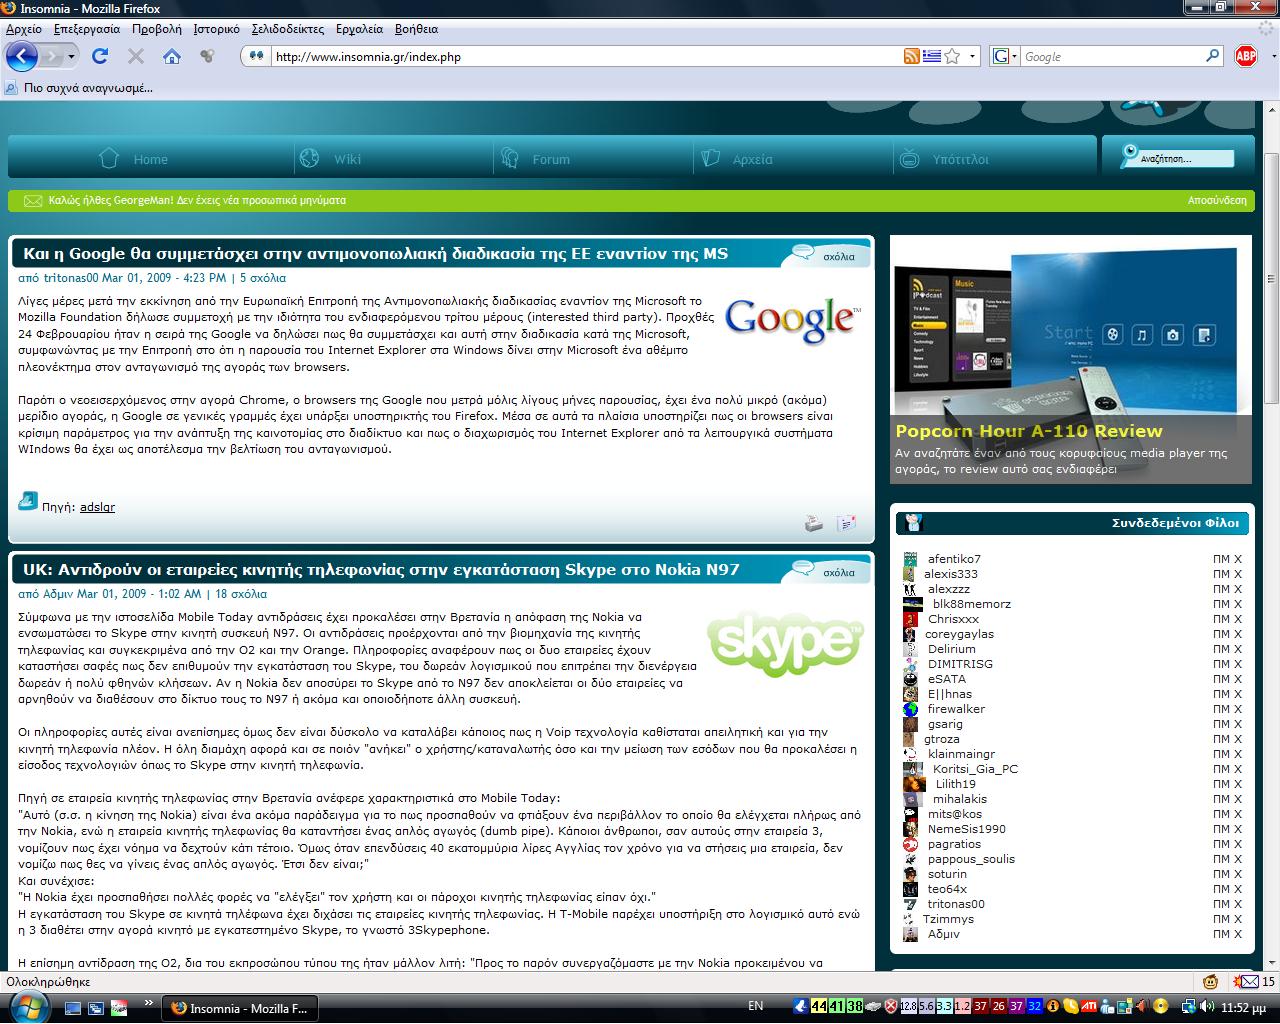The height and width of the screenshot is (1024, 1280).
Task: Click the magnifier in the Google search box
Action: [1212, 56]
